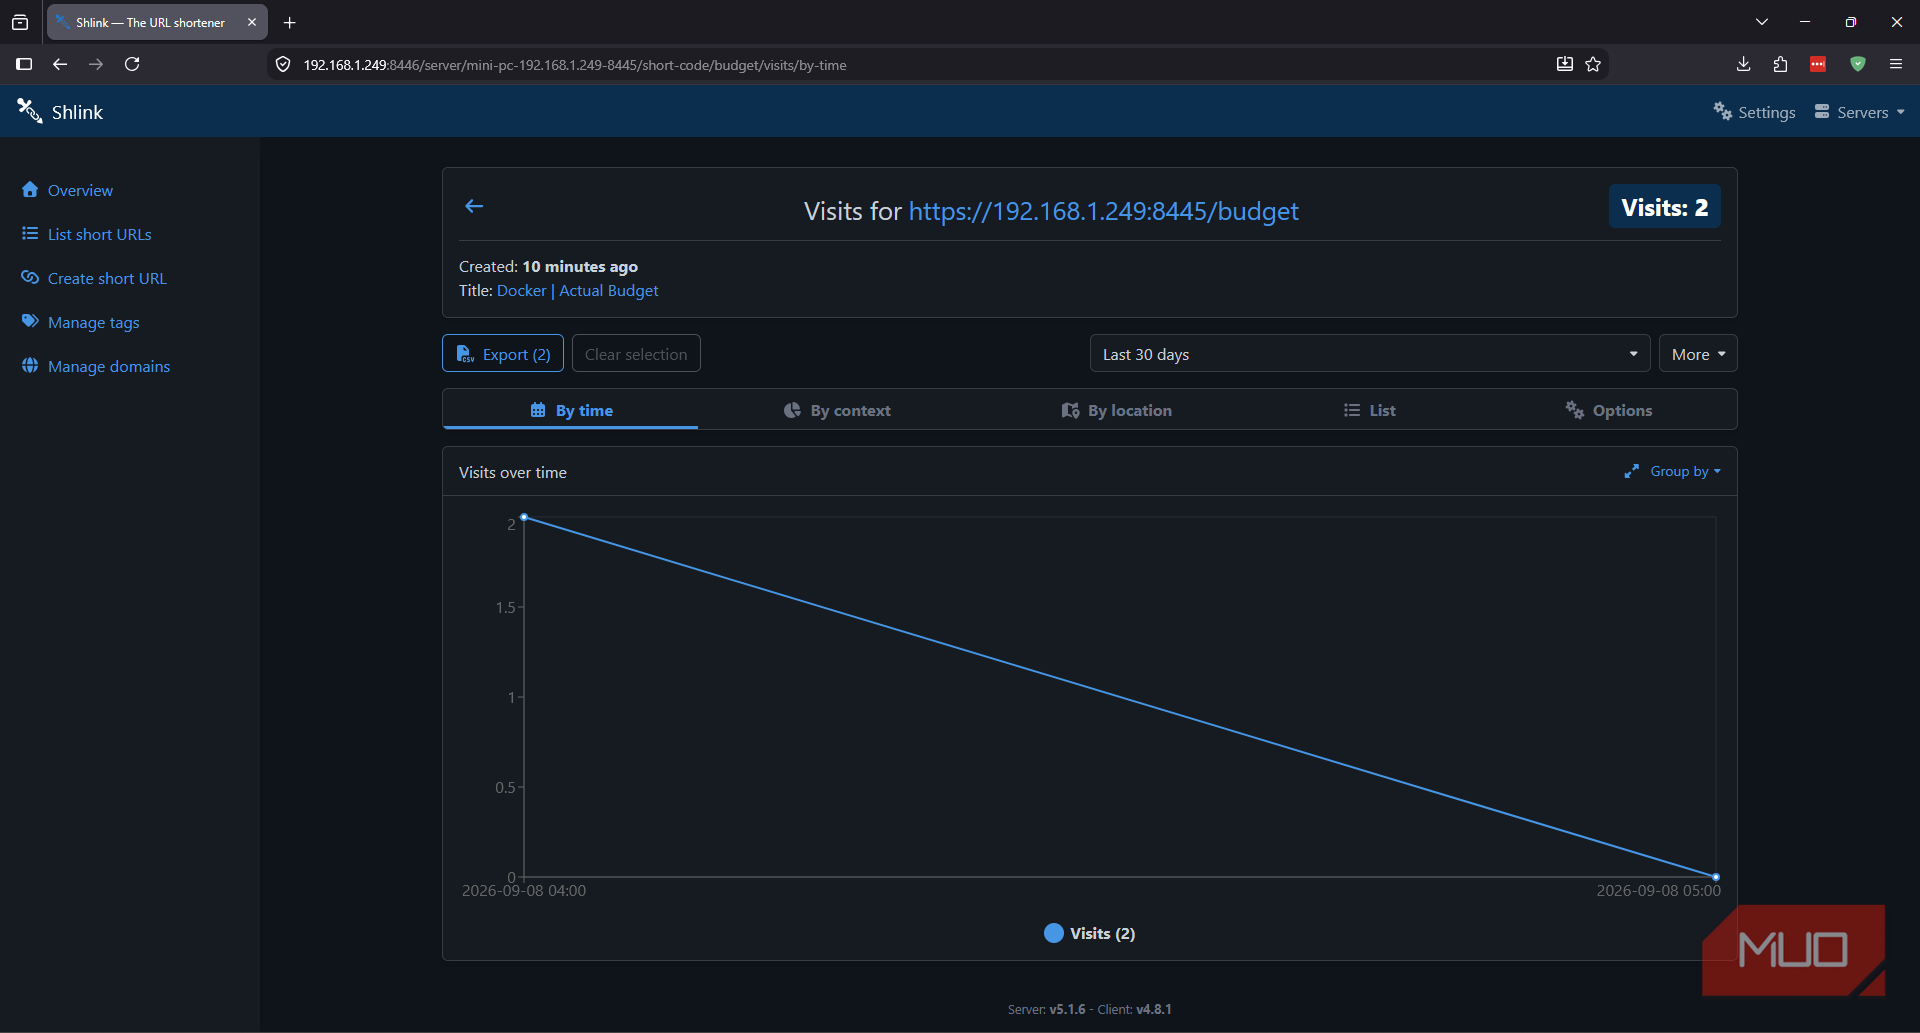Open browser extensions puzzle icon
This screenshot has width=1920, height=1033.
1780,64
